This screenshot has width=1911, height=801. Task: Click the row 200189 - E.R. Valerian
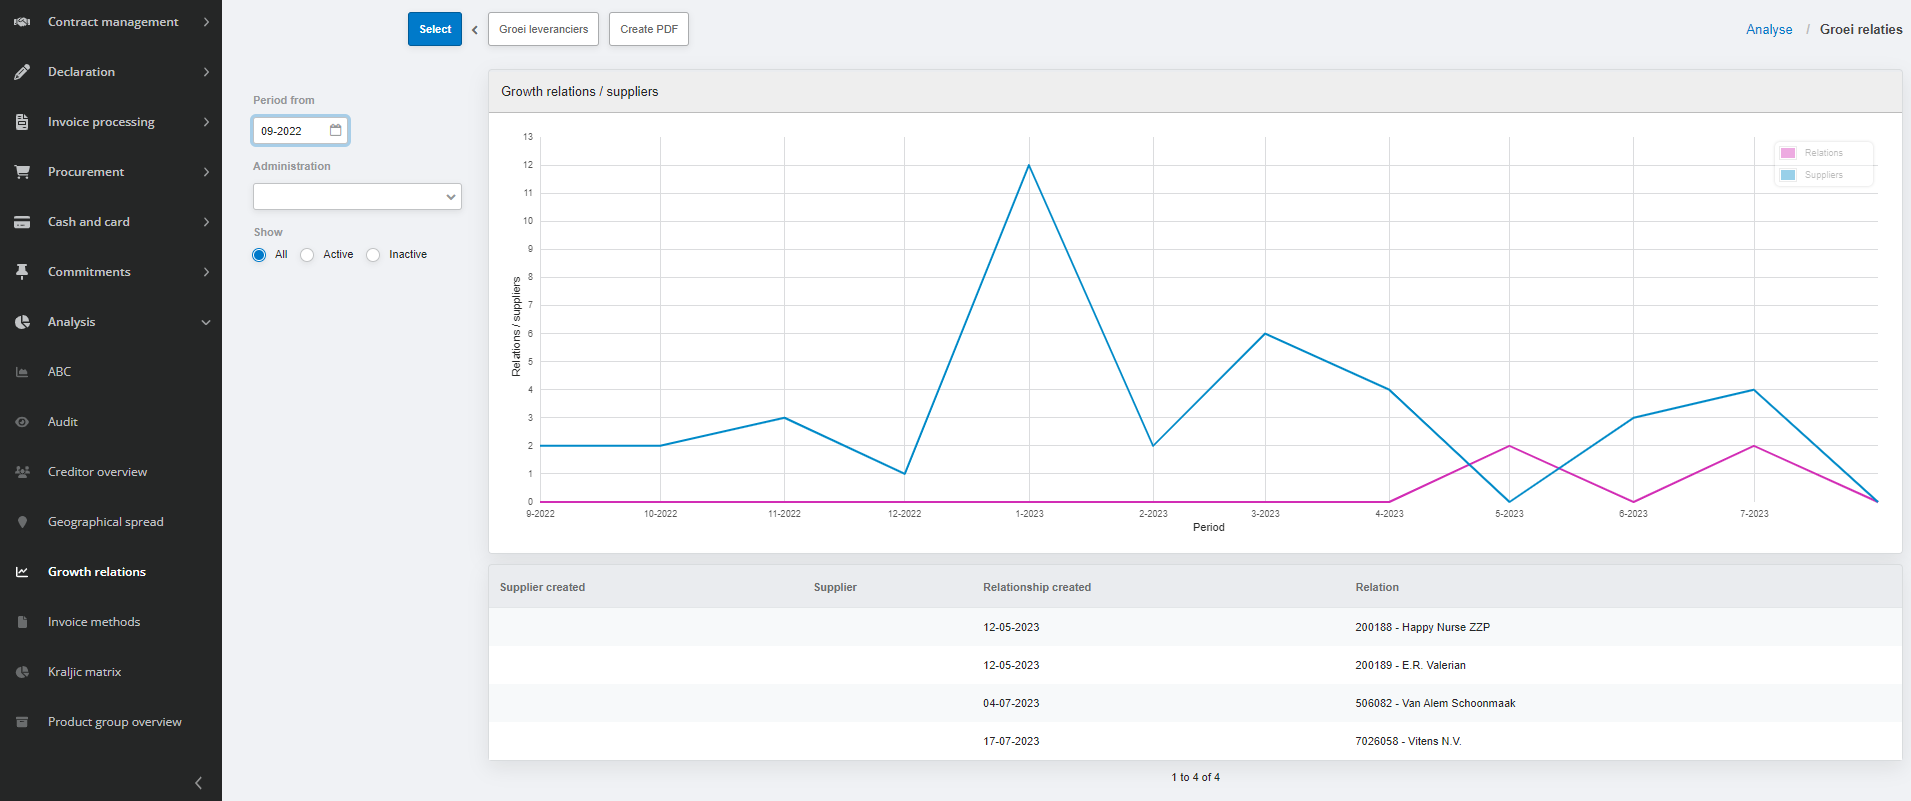1195,665
